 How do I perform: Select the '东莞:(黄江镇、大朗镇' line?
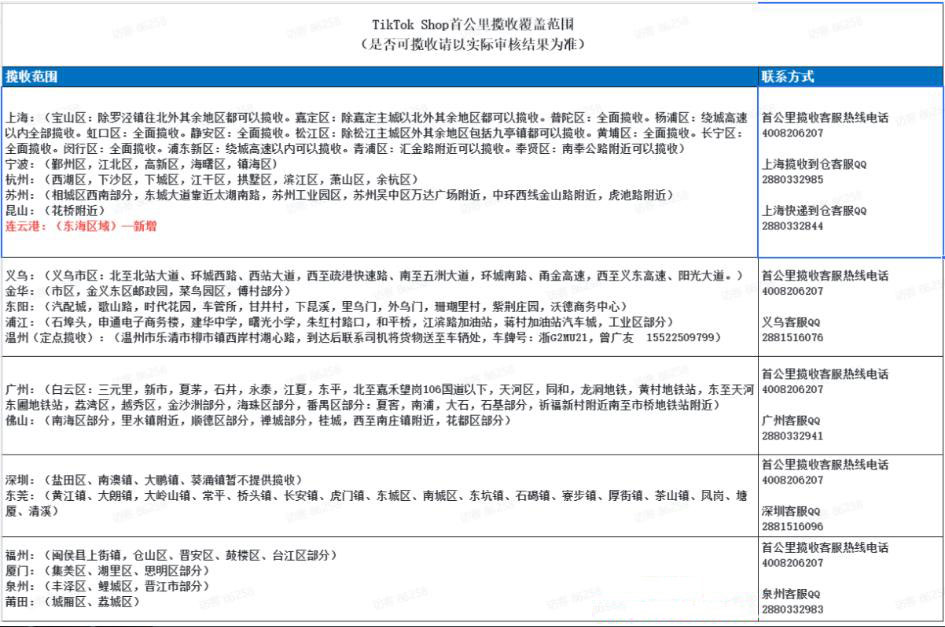pos(377,496)
